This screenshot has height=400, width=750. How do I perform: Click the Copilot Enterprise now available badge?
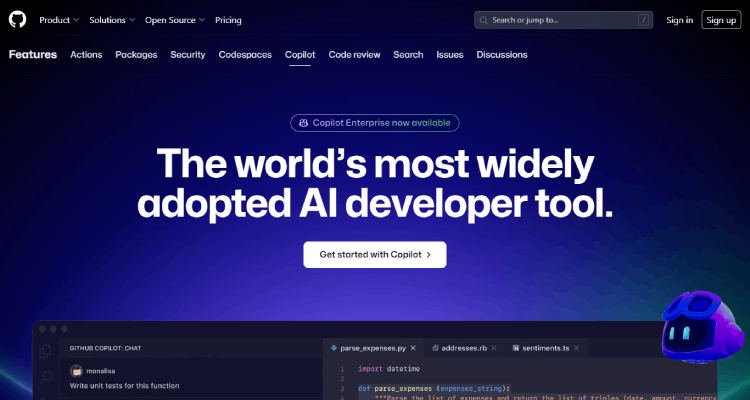[x=375, y=123]
